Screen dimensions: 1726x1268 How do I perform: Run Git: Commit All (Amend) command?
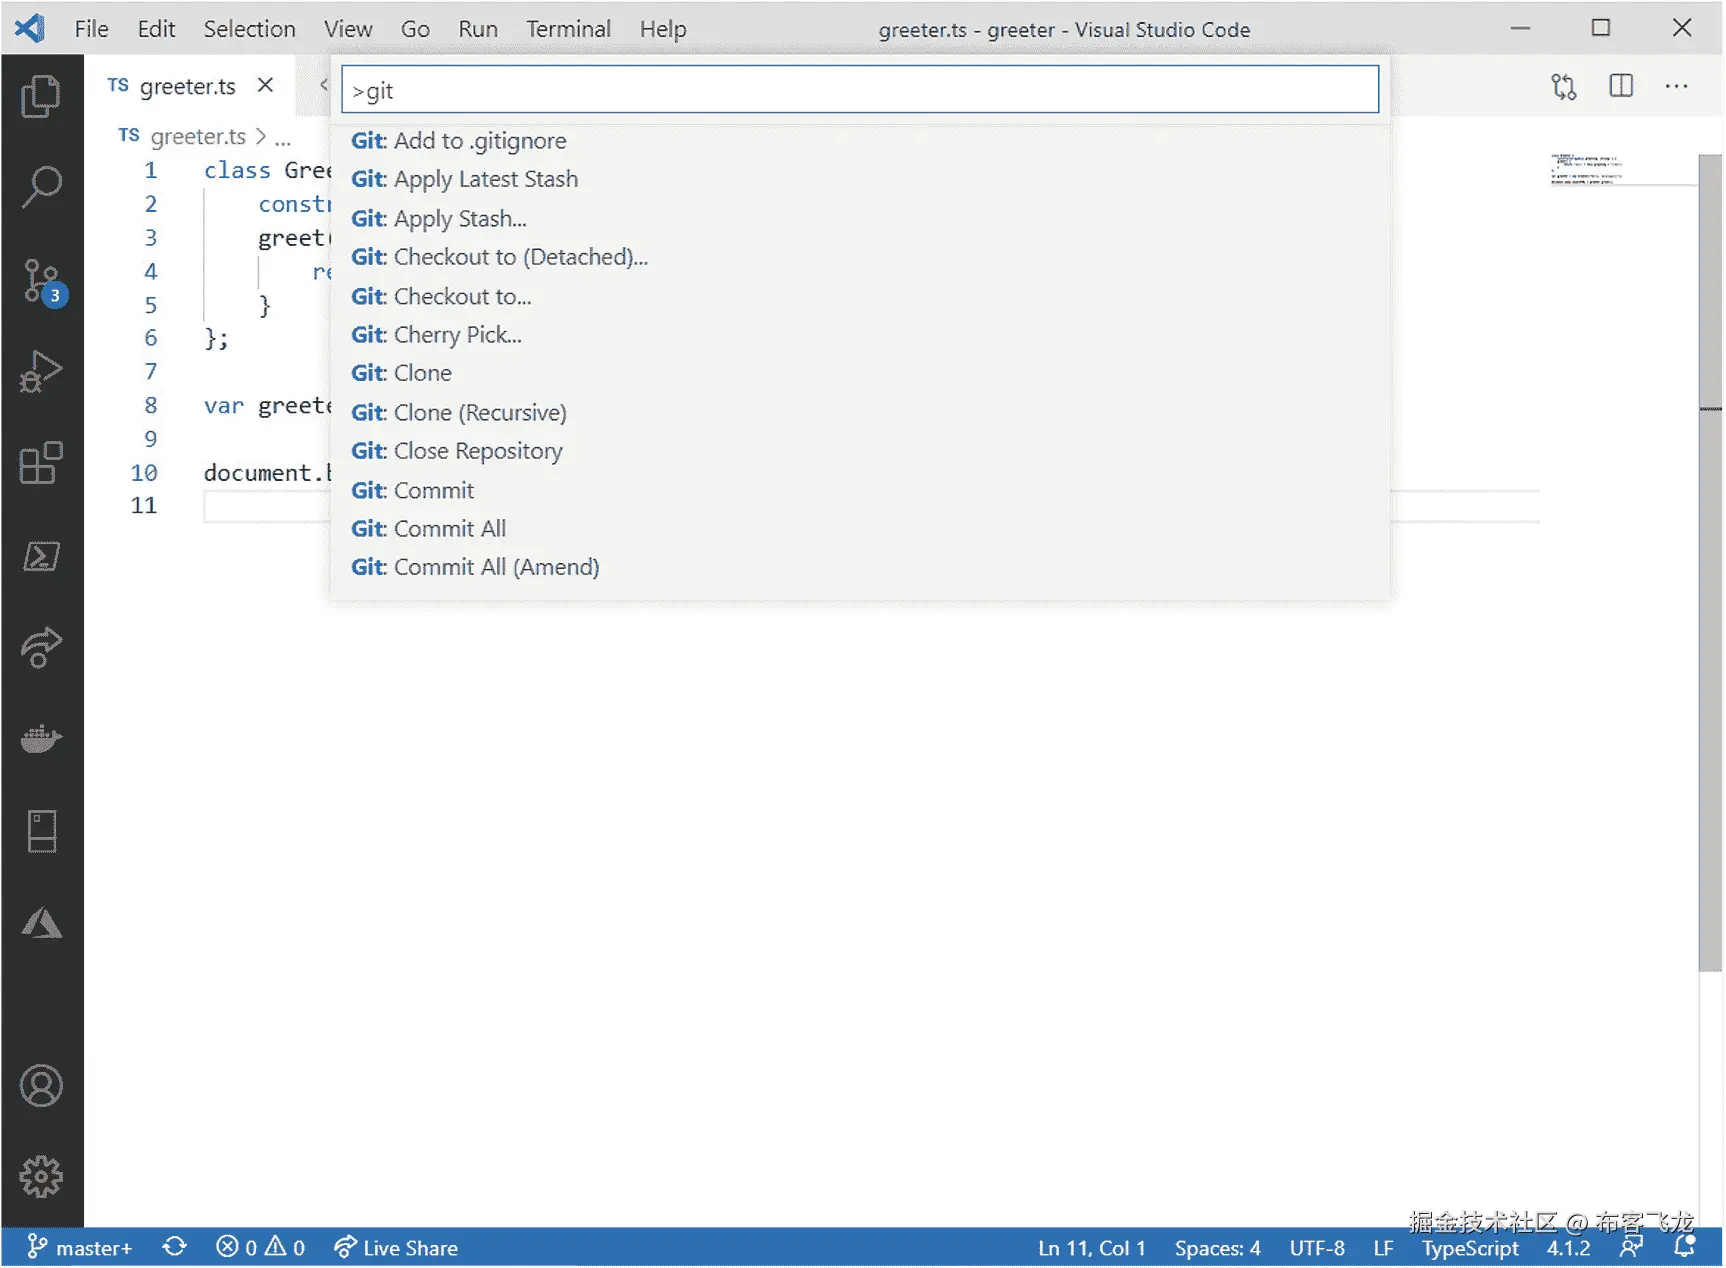pos(860,567)
